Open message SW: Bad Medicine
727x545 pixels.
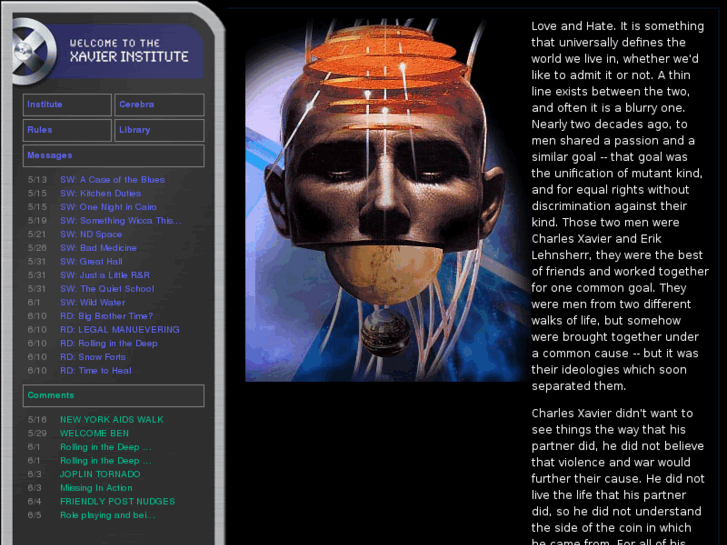pyautogui.click(x=98, y=248)
